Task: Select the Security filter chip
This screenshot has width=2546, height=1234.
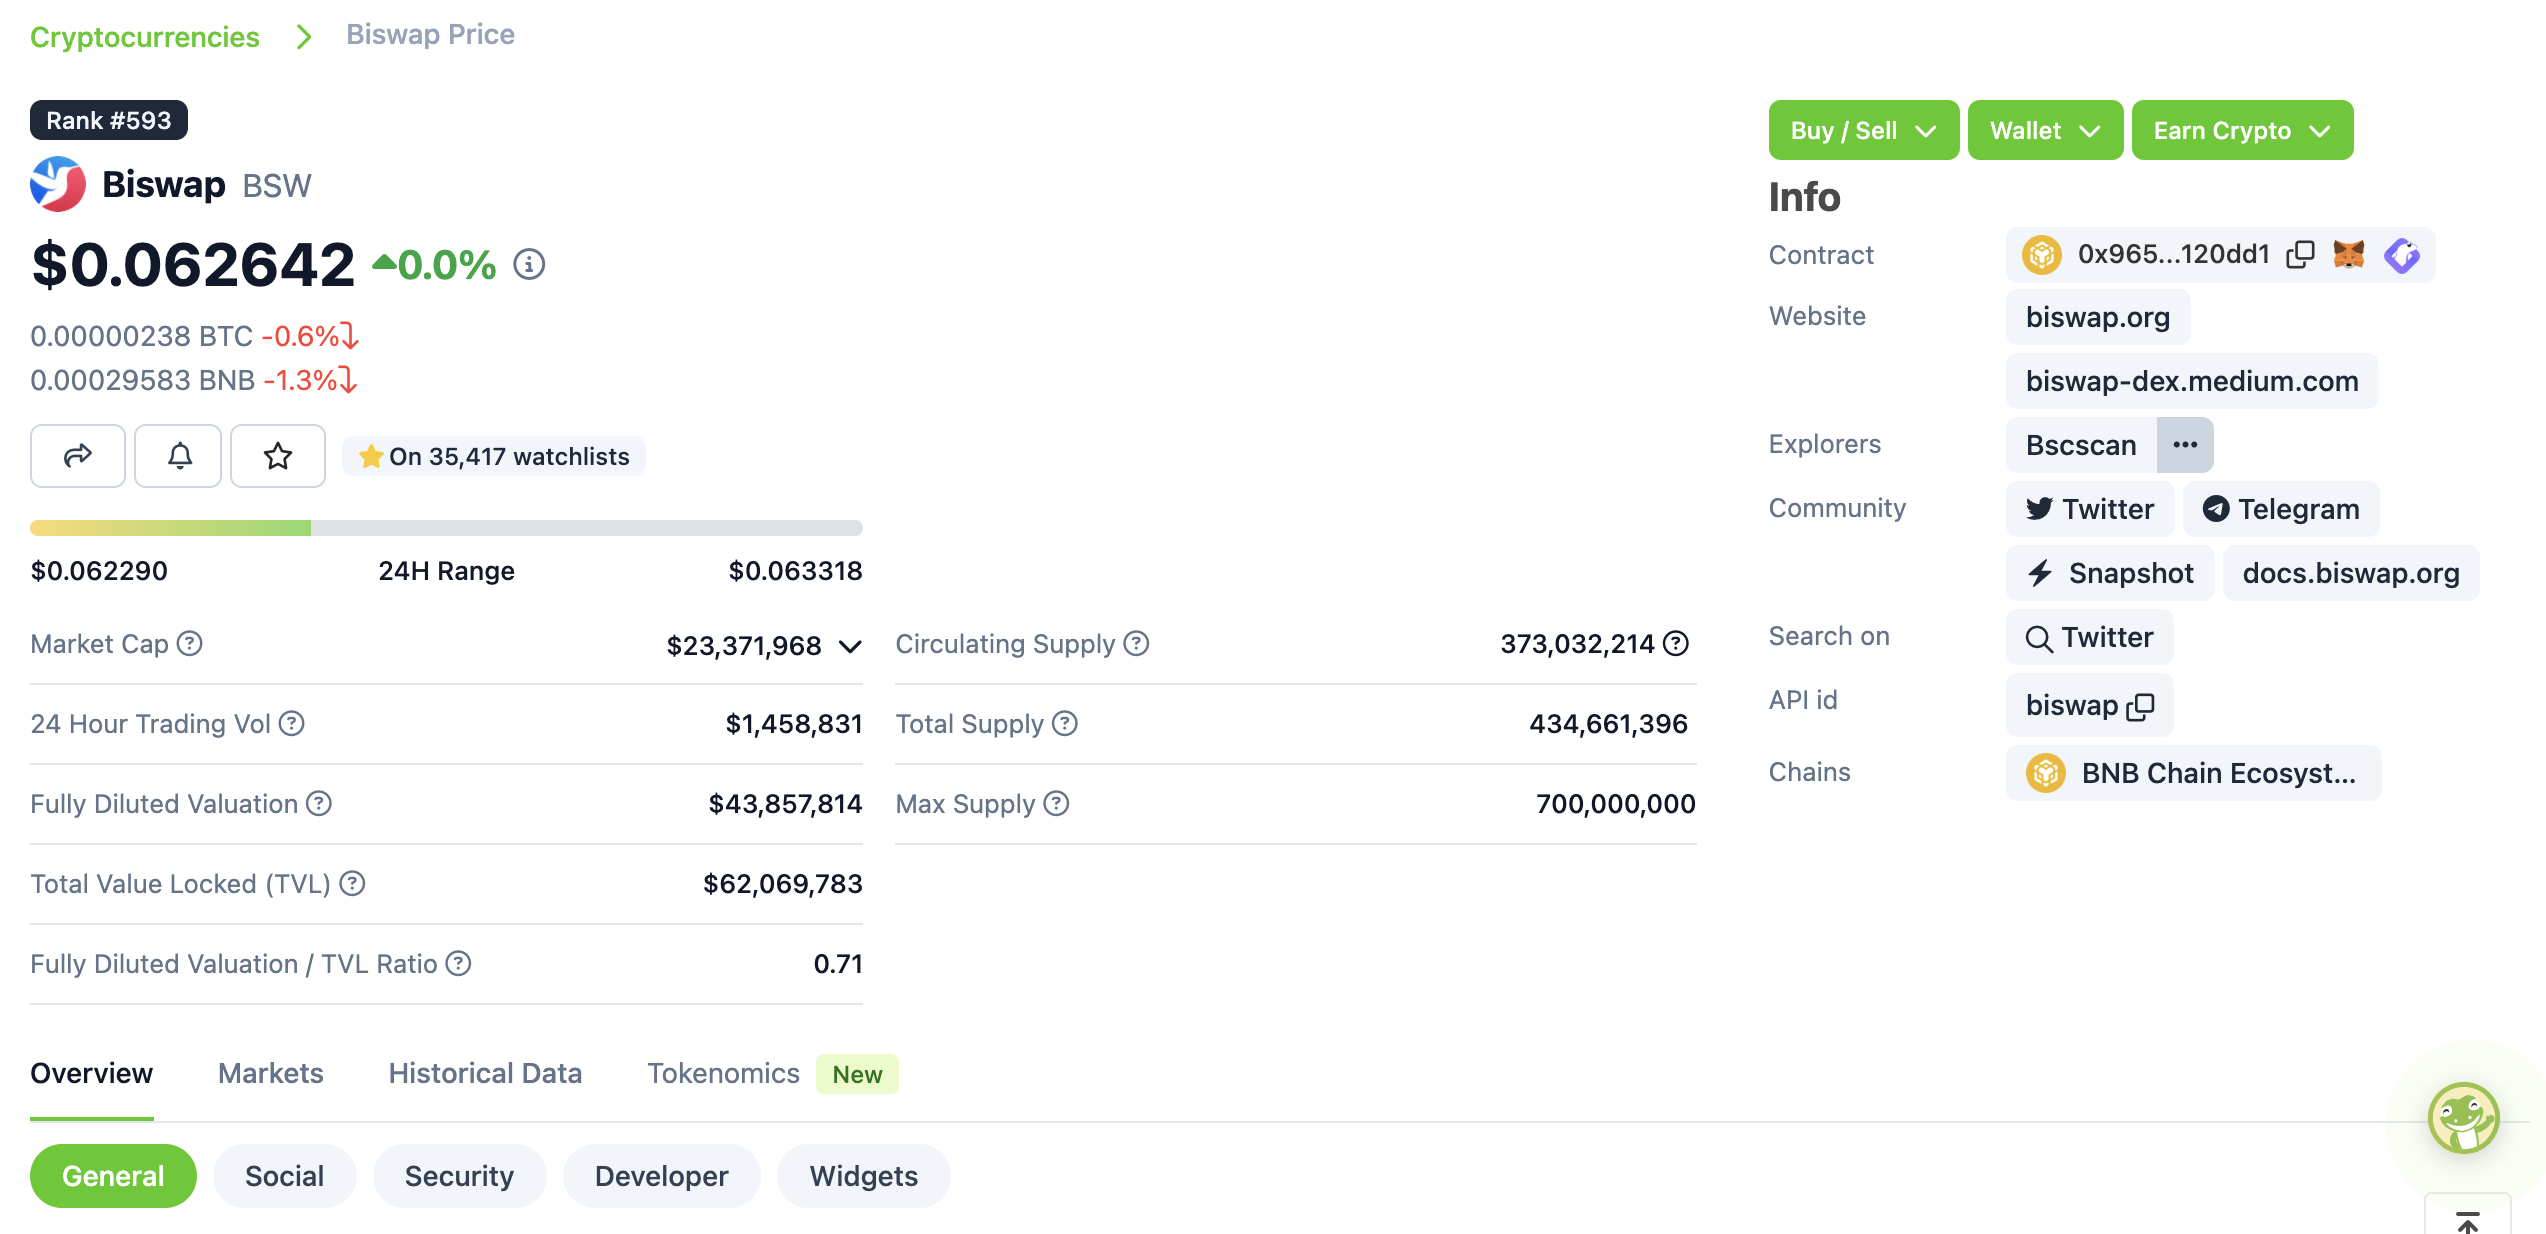Action: click(459, 1176)
